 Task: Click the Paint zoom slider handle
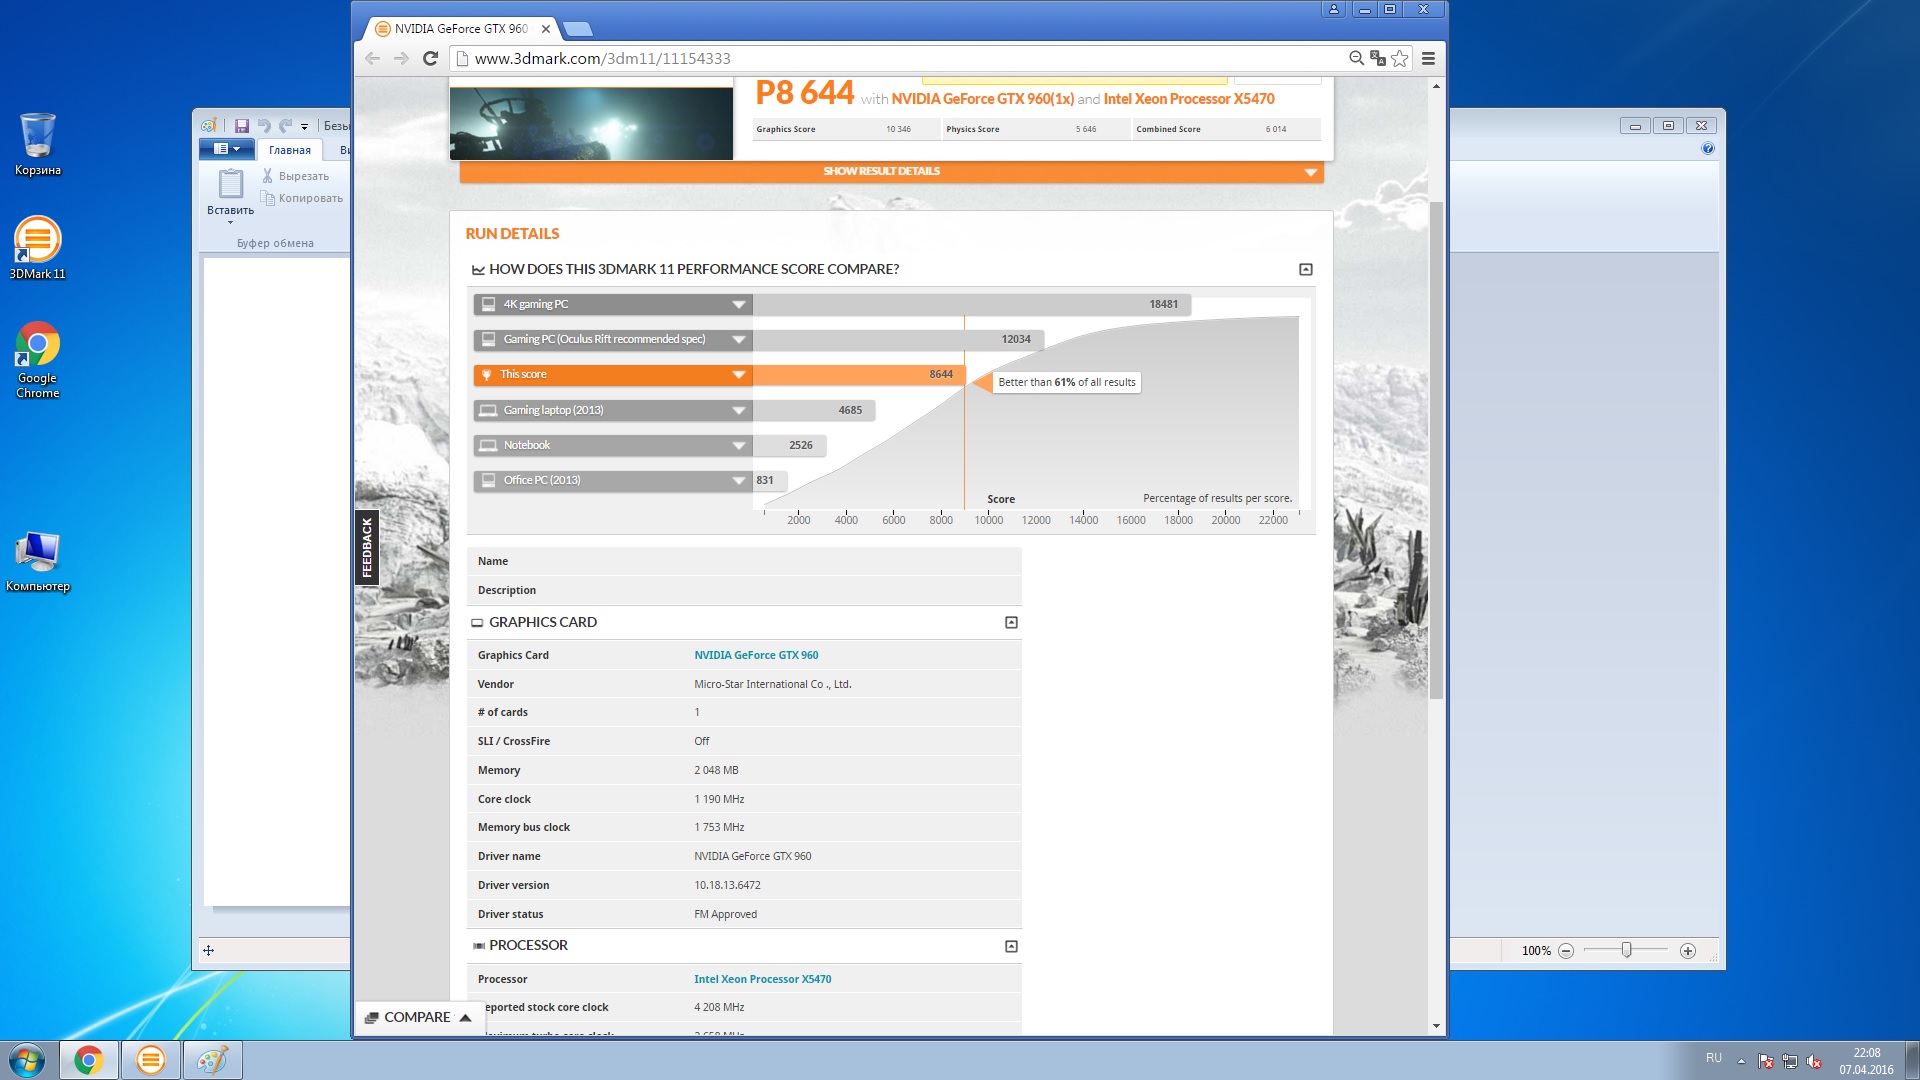1626,950
